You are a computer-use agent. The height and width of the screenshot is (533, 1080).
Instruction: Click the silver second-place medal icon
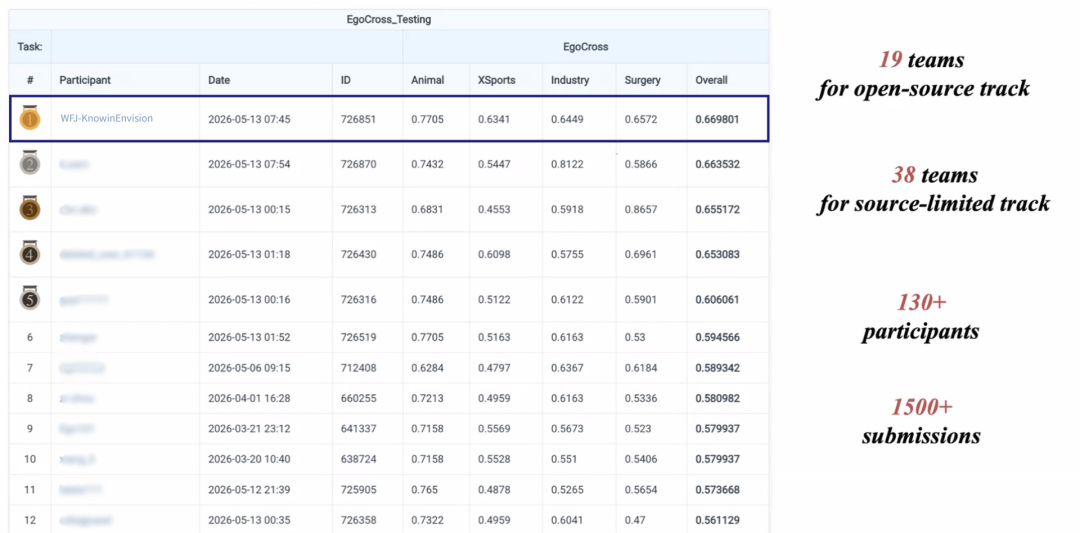click(30, 163)
